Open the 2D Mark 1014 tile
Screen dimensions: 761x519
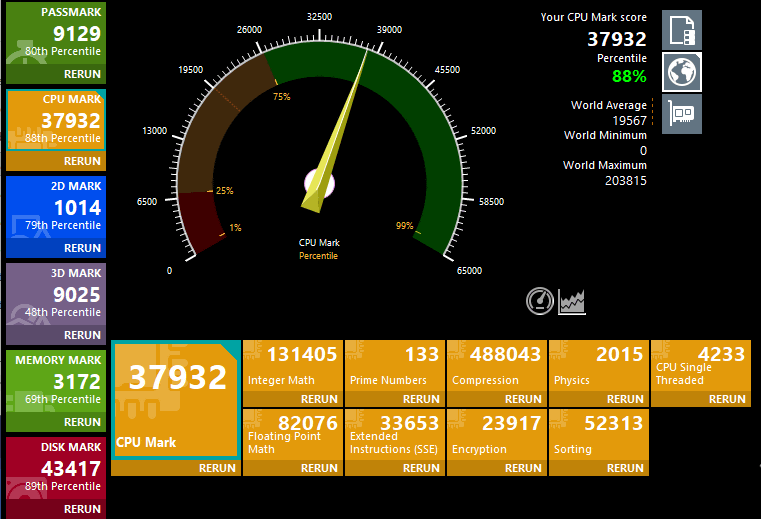coord(56,207)
